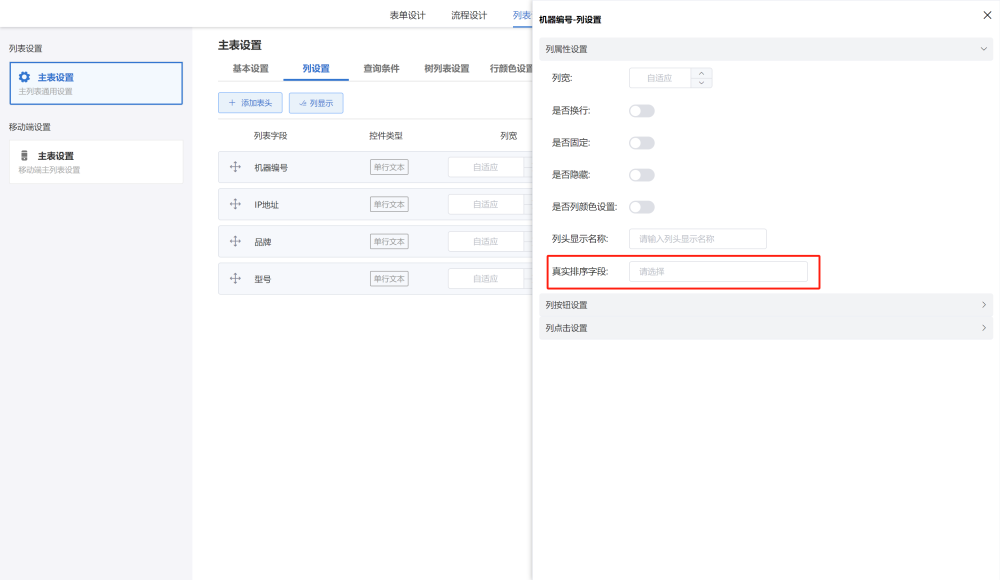Increase 列宽 using the up arrow stepper
The height and width of the screenshot is (580, 1000).
[x=701, y=73]
